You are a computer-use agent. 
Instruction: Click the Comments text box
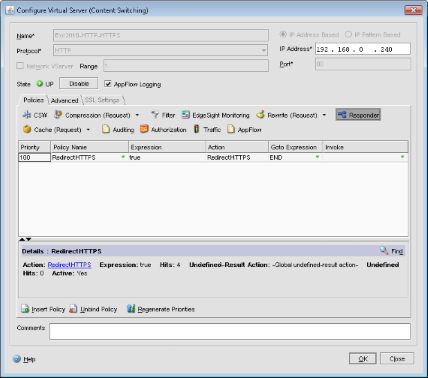(x=230, y=331)
